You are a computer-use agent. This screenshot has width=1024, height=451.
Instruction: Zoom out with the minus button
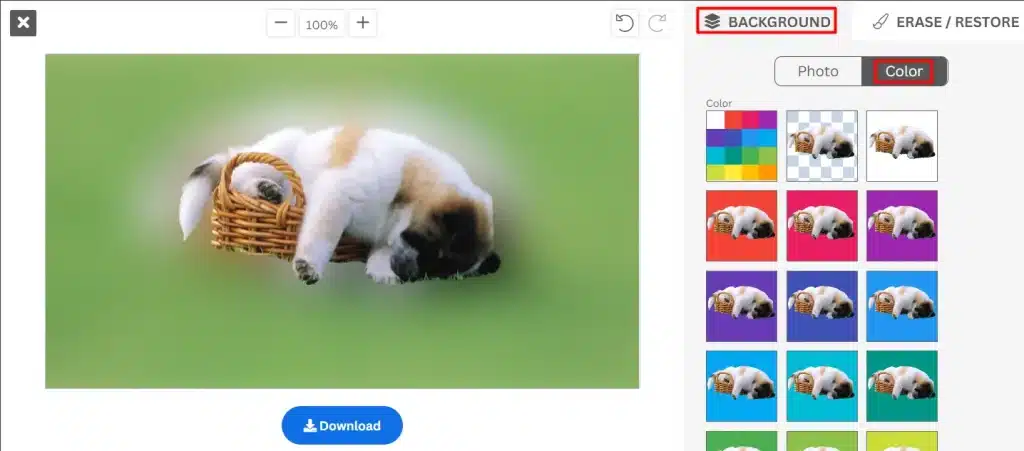pos(281,23)
